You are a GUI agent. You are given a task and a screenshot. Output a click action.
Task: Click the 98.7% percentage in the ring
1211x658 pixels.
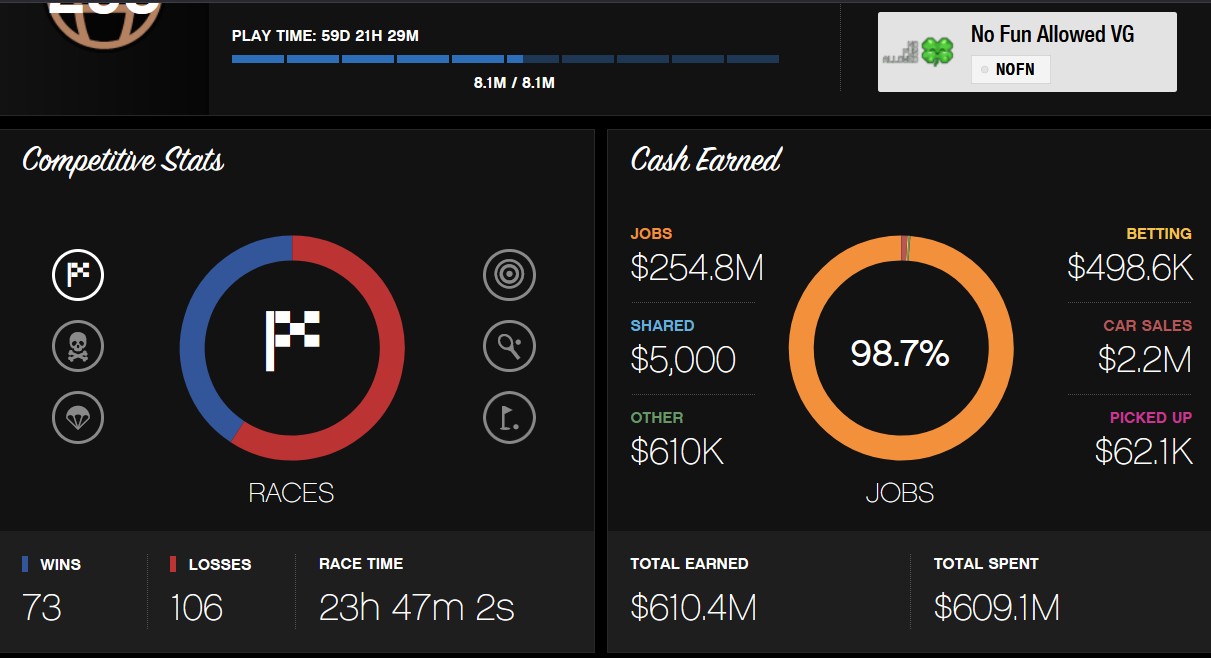[x=900, y=353]
